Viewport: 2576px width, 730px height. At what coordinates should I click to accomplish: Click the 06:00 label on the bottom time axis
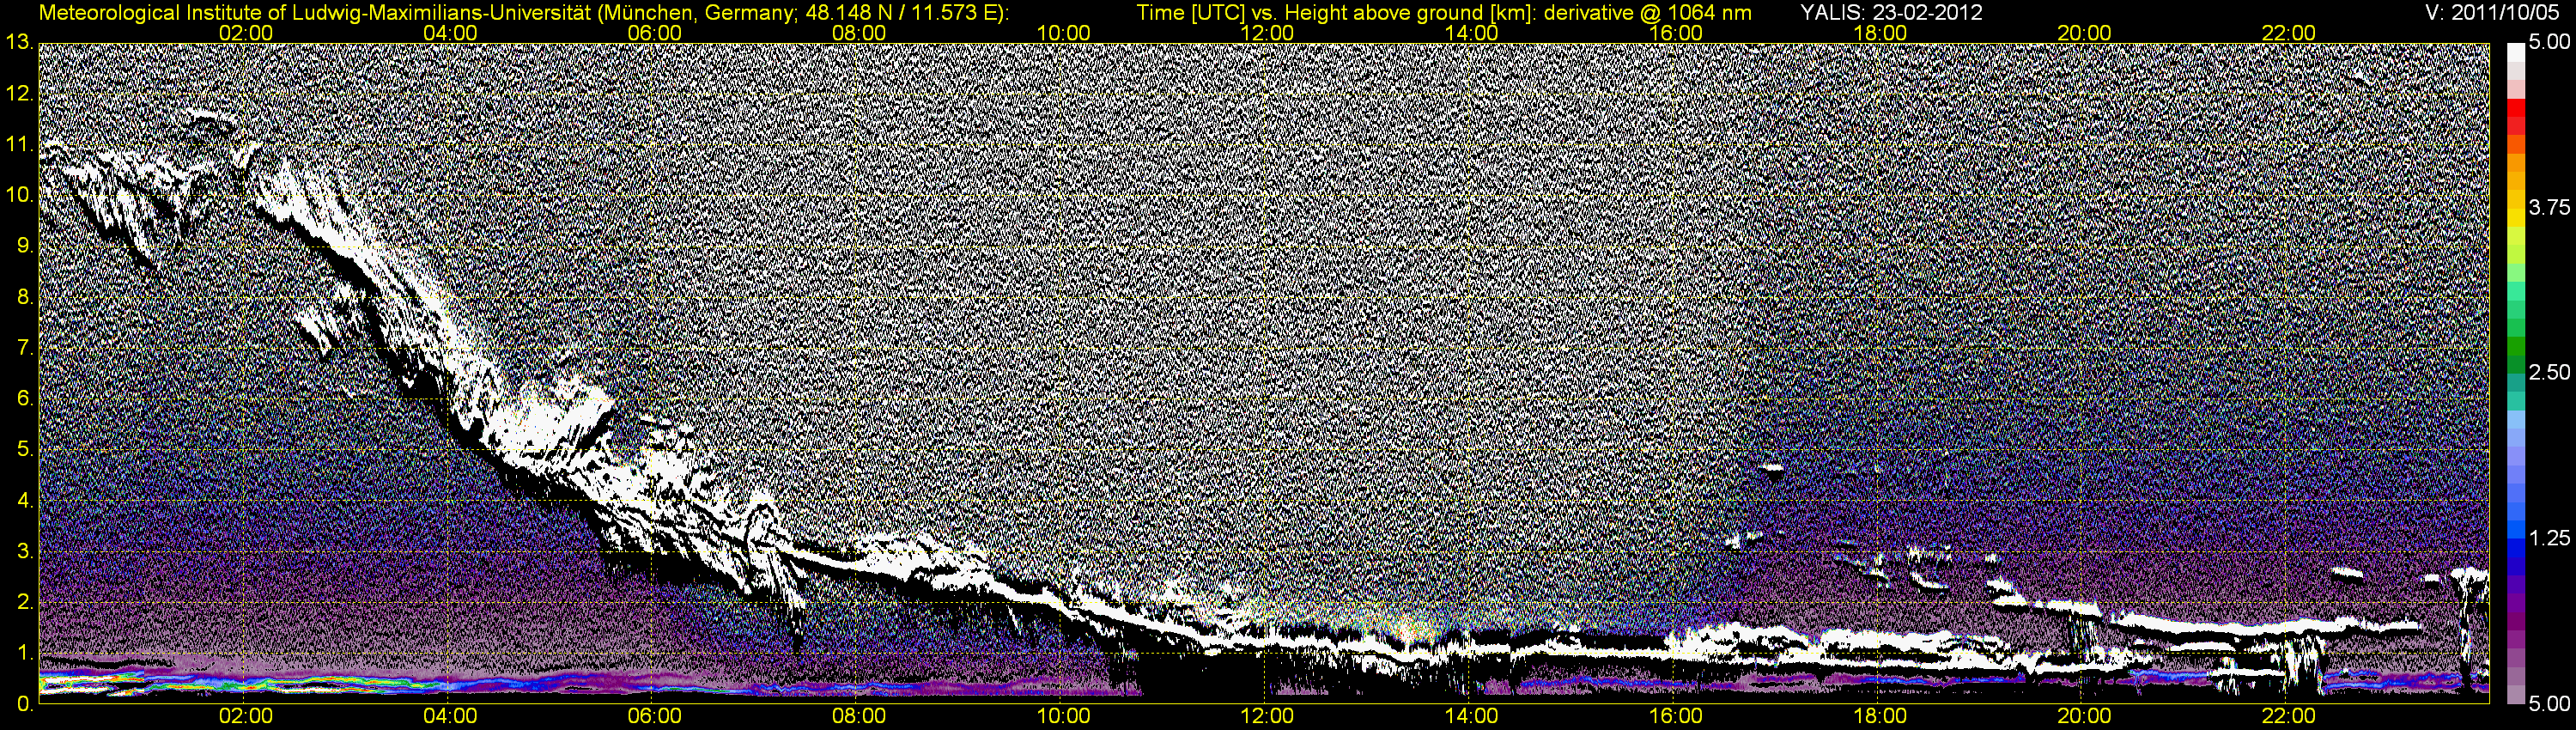[655, 716]
